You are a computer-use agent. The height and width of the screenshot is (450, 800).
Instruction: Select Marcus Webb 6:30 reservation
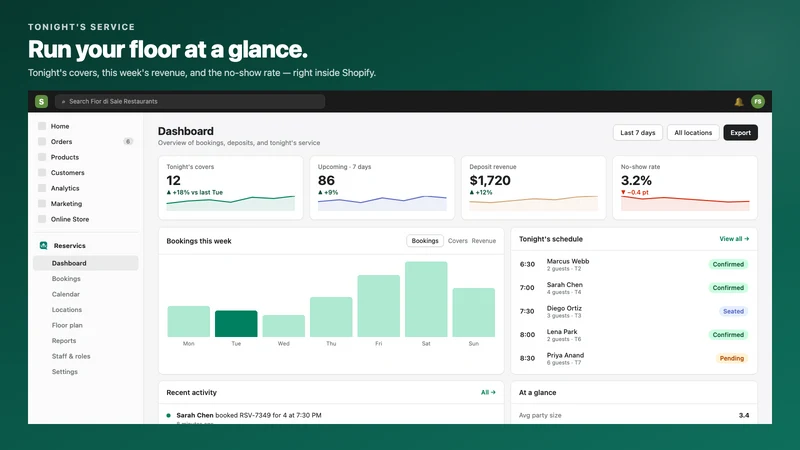pos(634,264)
